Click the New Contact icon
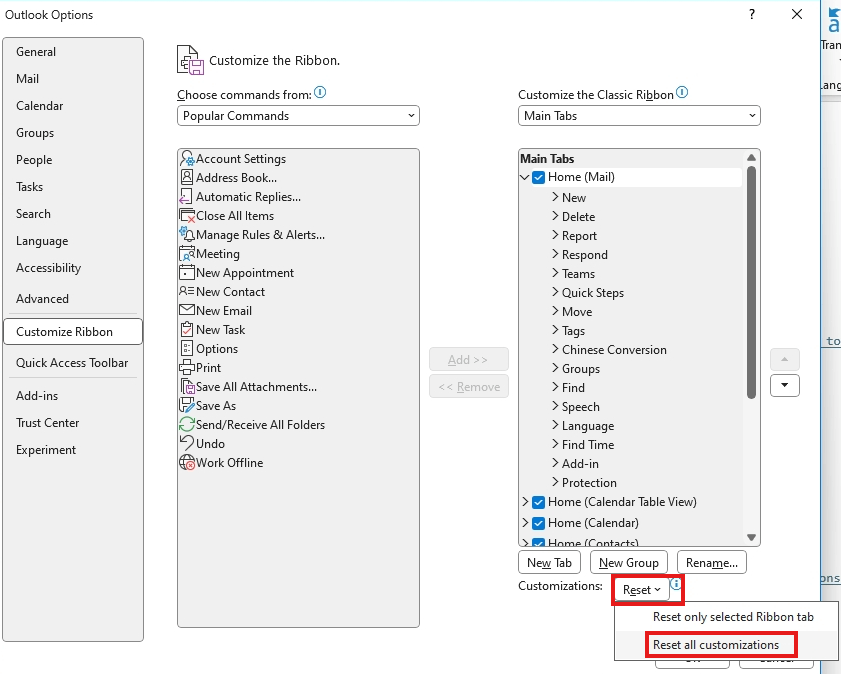The image size is (841, 674). tap(187, 291)
